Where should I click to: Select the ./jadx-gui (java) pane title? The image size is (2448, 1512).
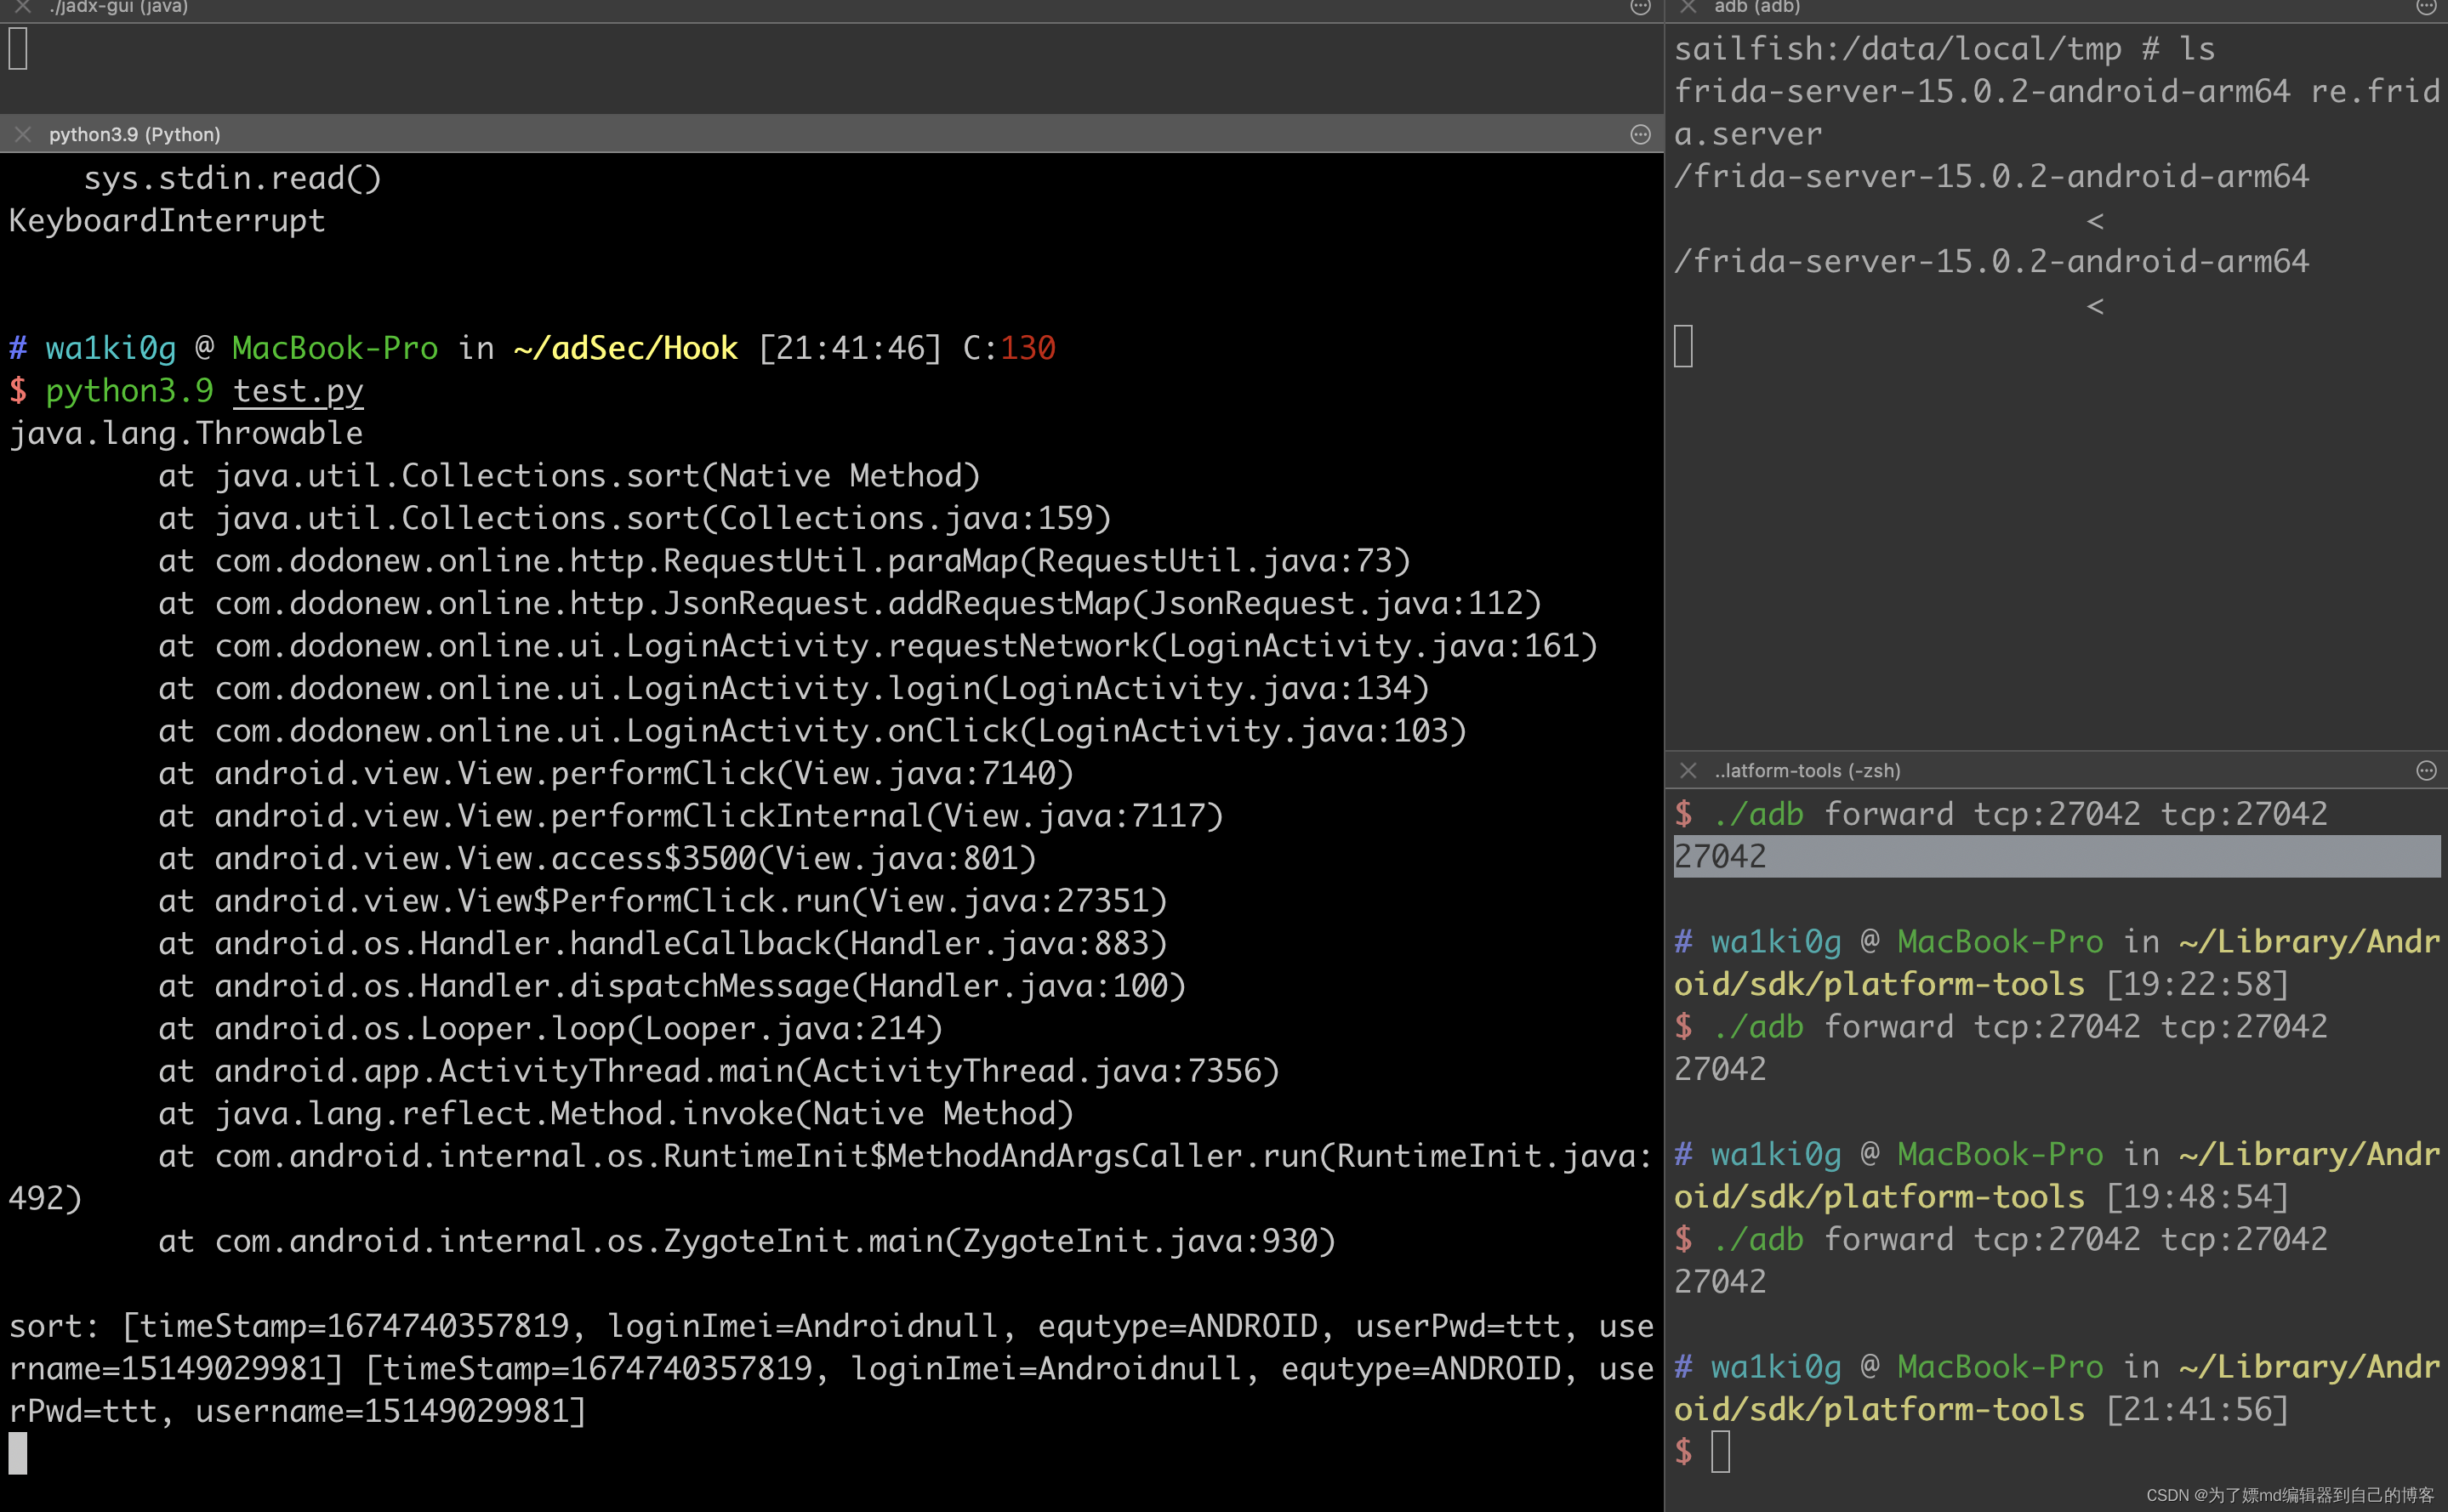point(119,7)
